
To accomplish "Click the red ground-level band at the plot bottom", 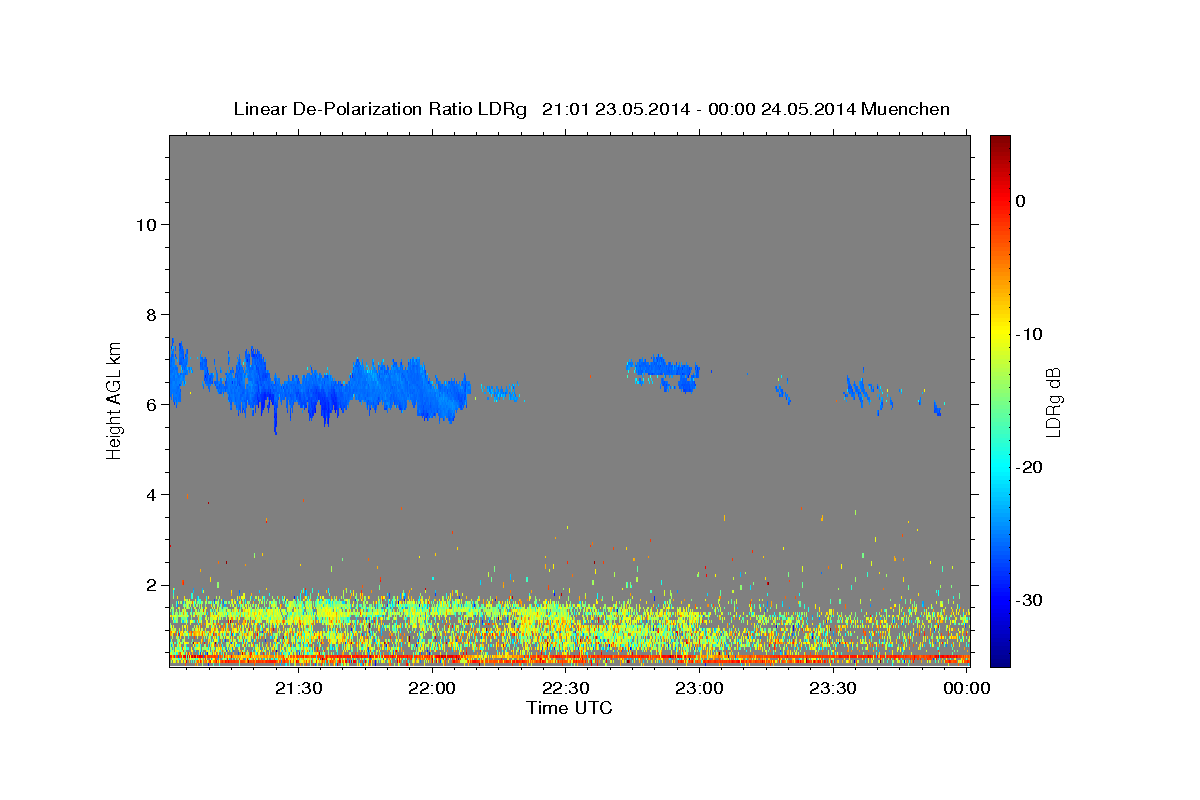I will click(x=569, y=661).
